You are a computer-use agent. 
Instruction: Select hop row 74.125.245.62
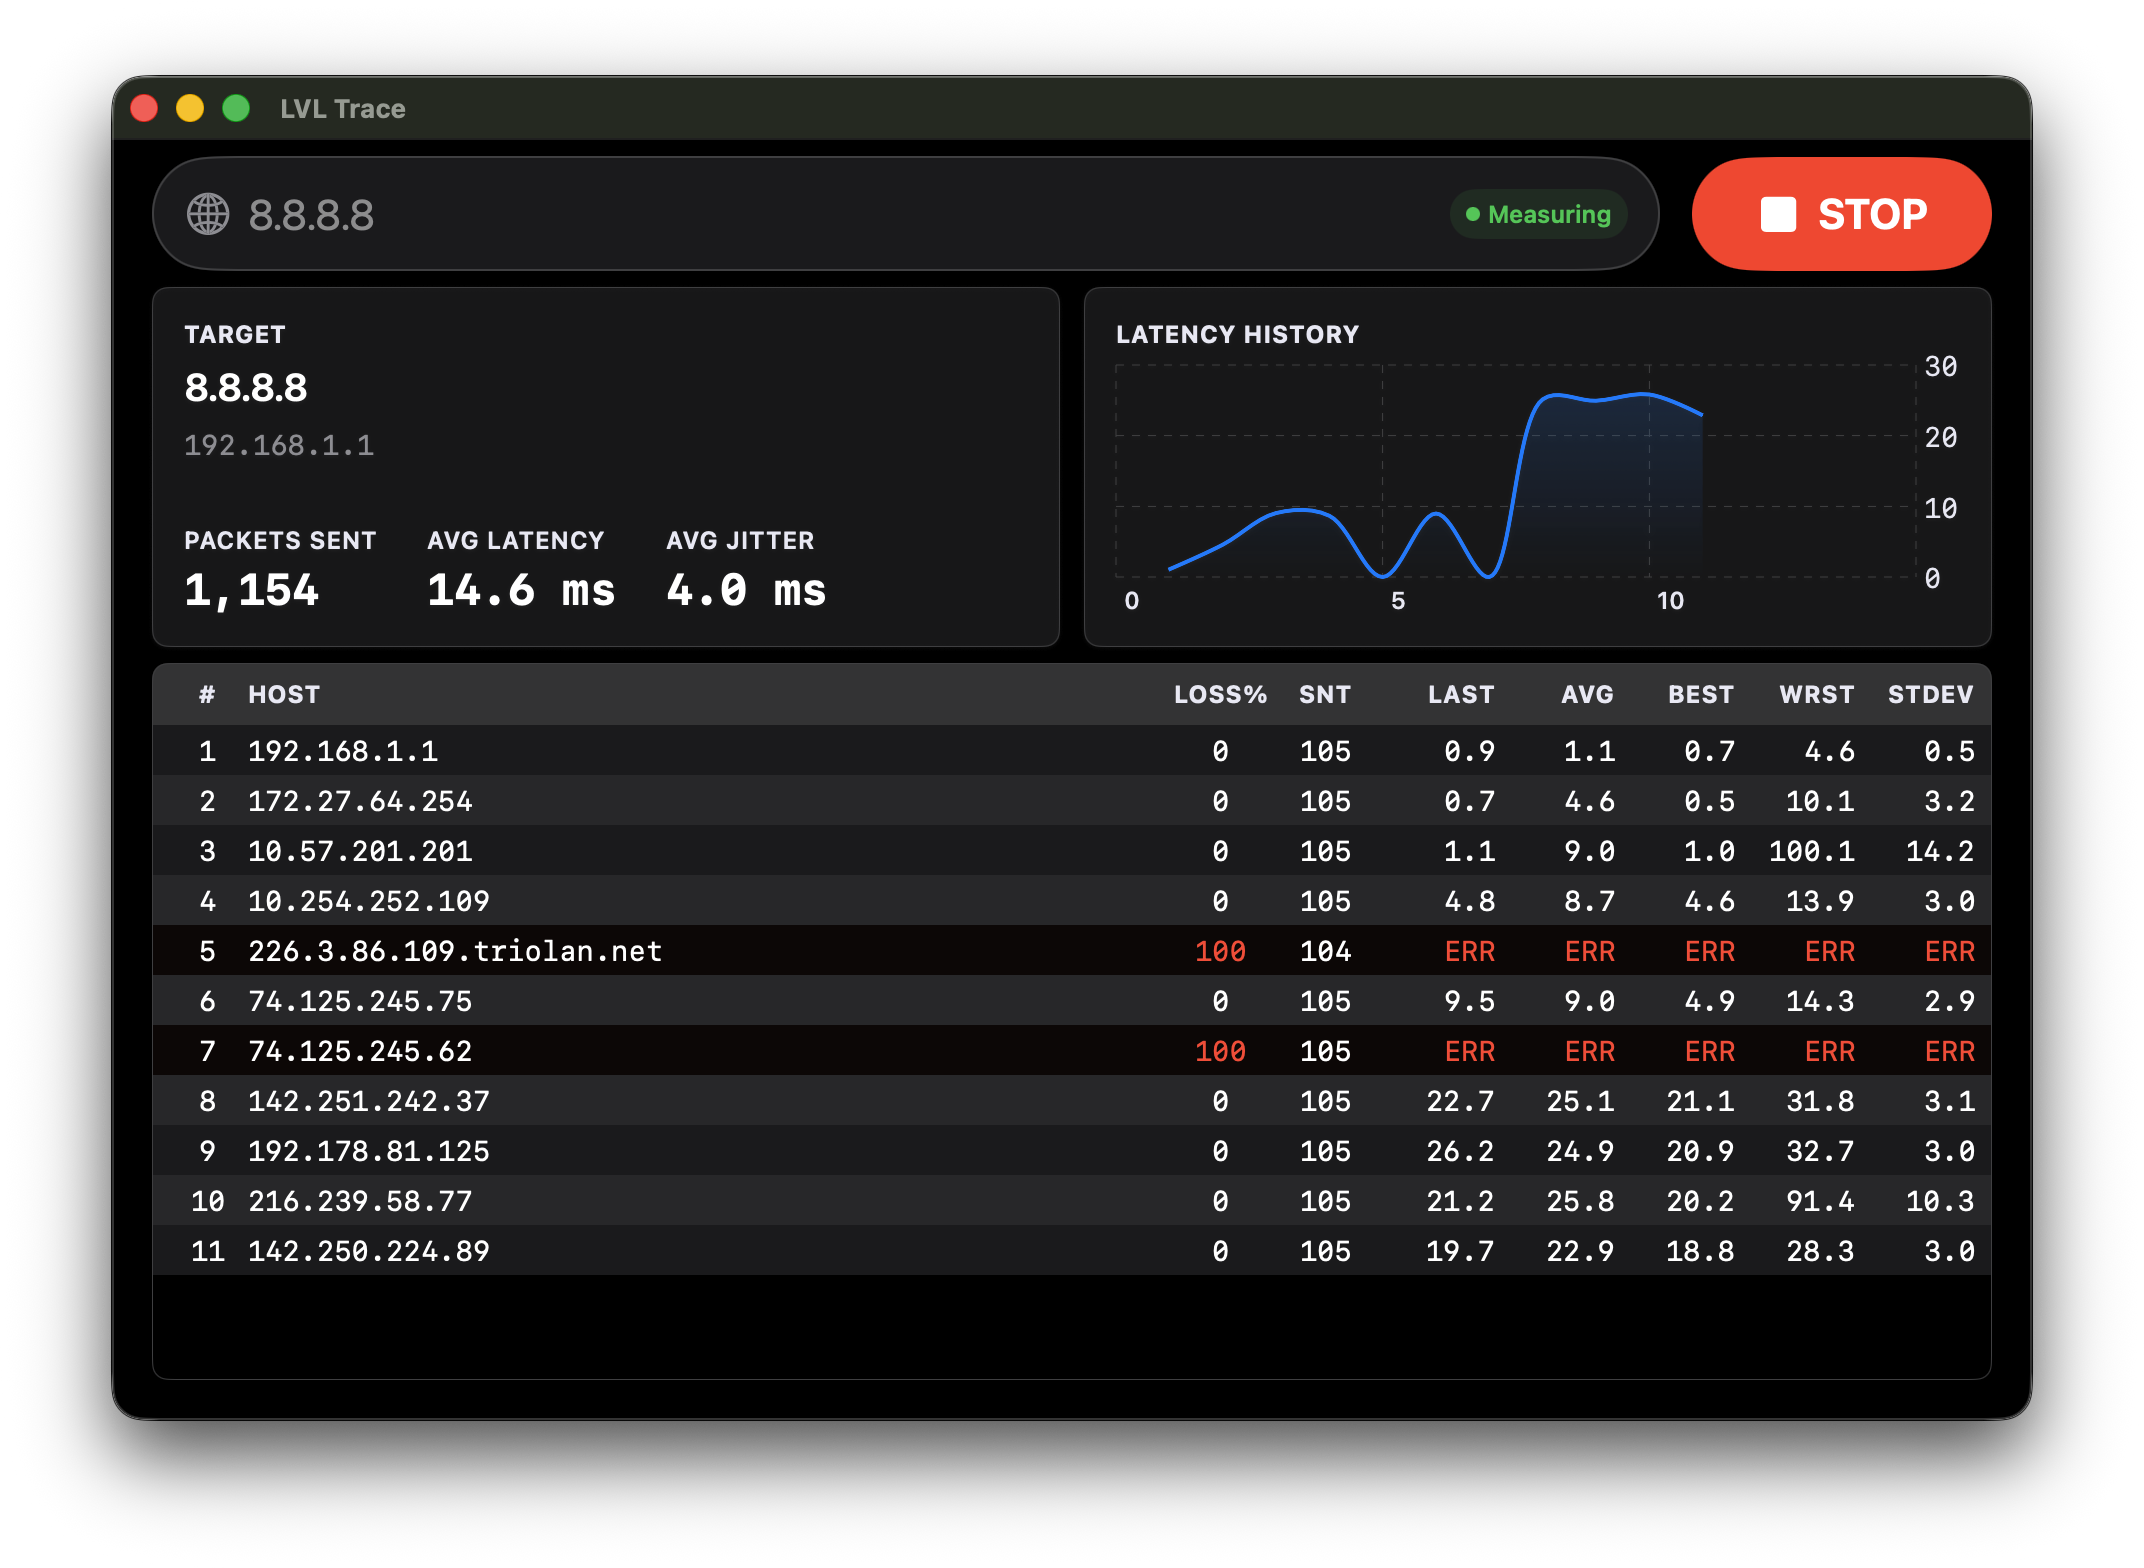(x=1071, y=1050)
